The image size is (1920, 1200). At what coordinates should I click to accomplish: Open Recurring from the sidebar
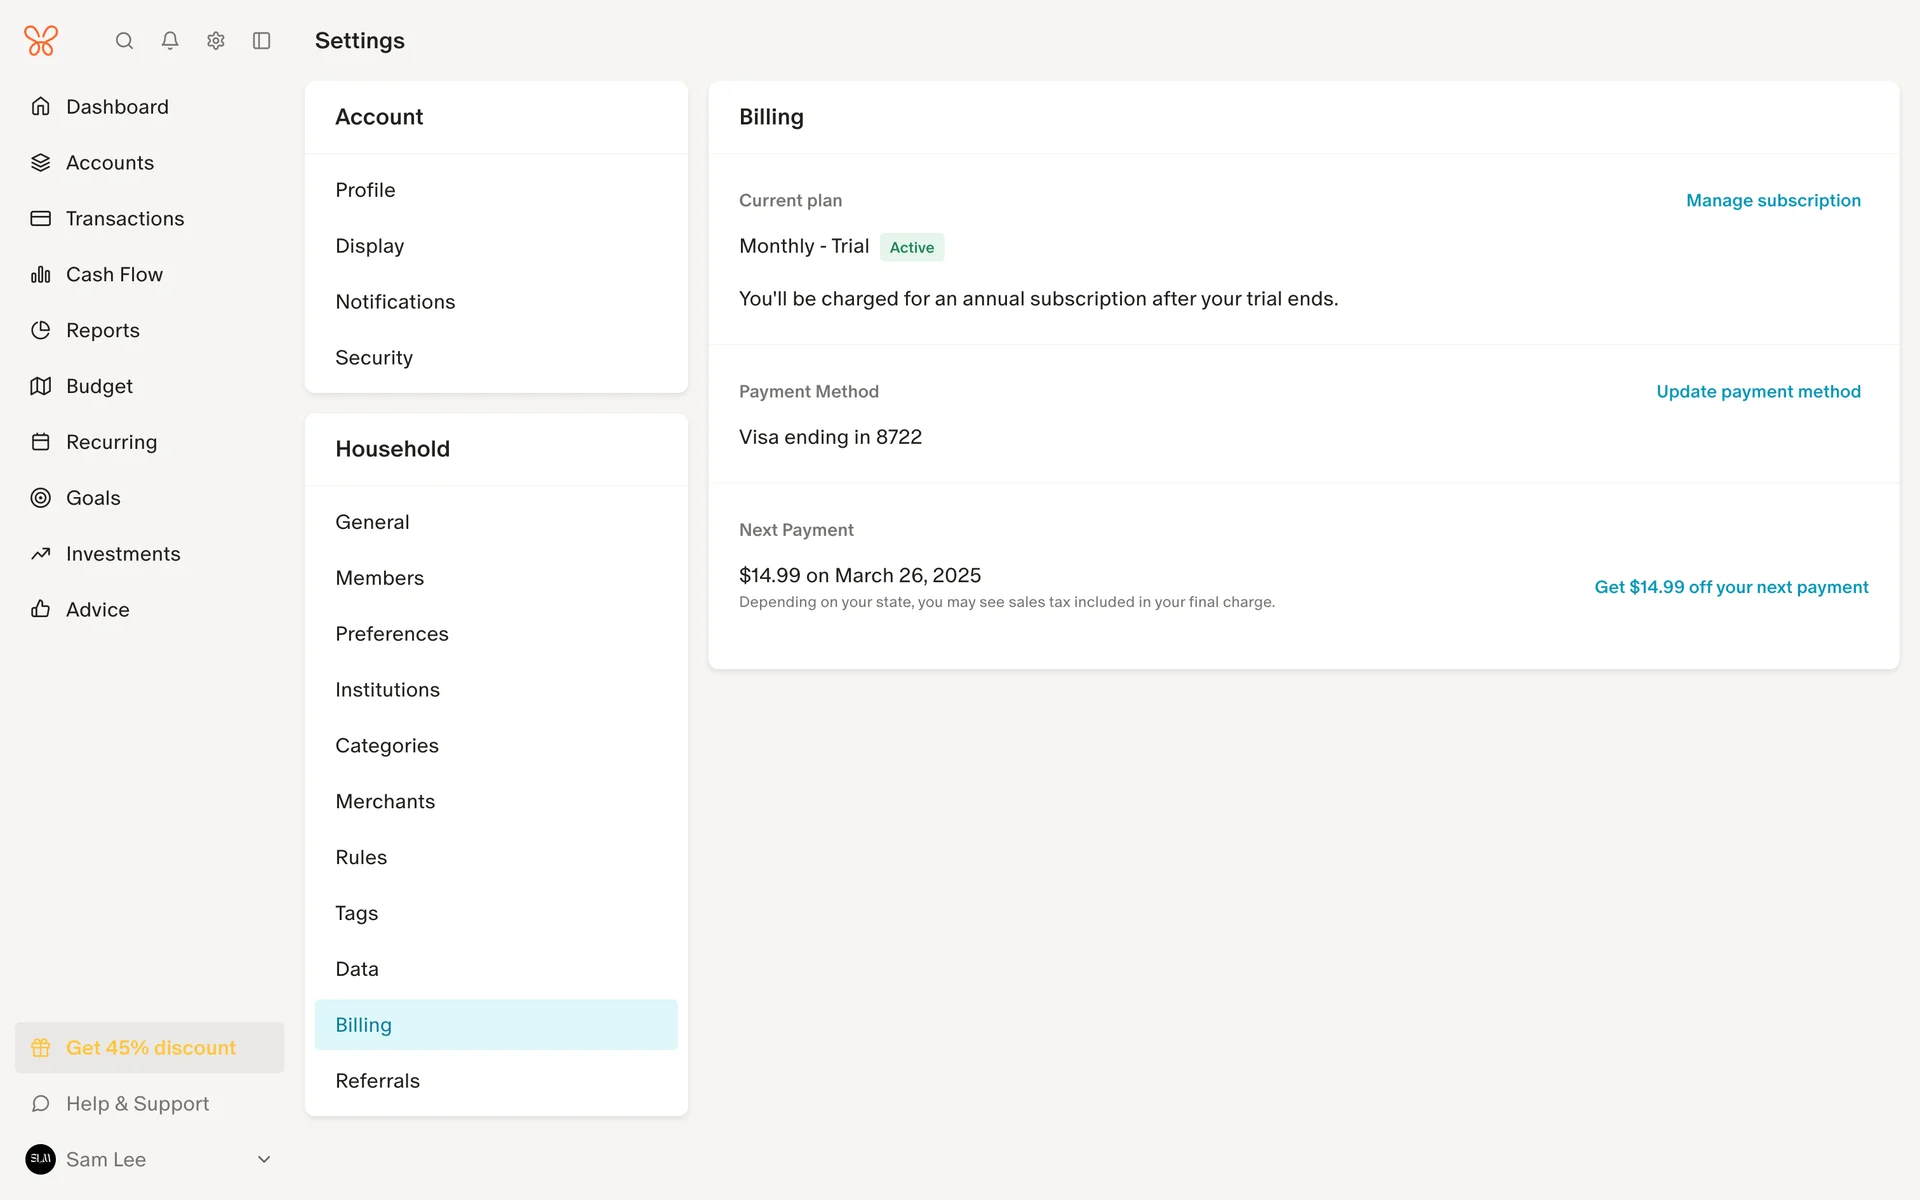(x=111, y=442)
